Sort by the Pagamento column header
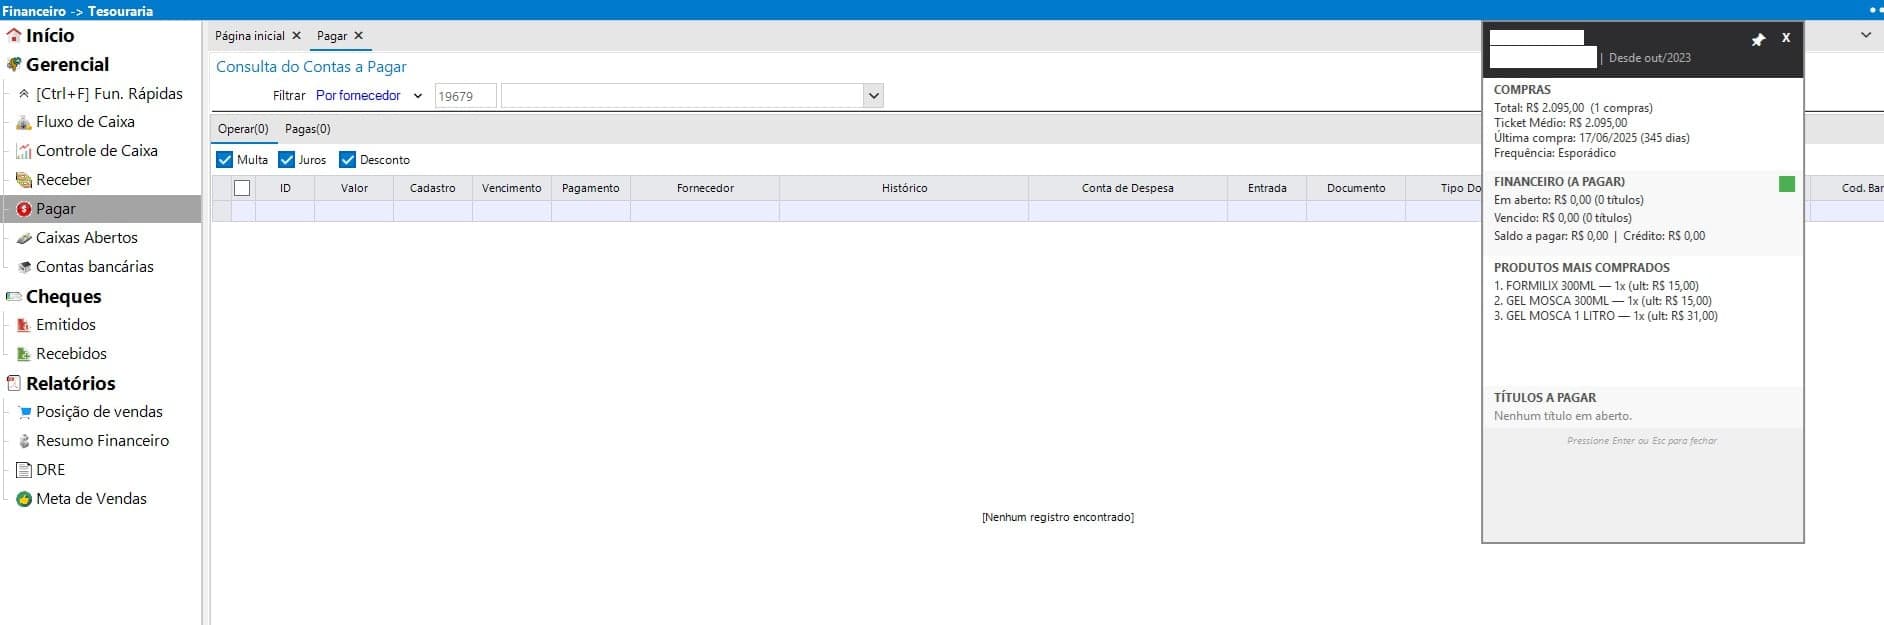The height and width of the screenshot is (625, 1884). tap(591, 188)
